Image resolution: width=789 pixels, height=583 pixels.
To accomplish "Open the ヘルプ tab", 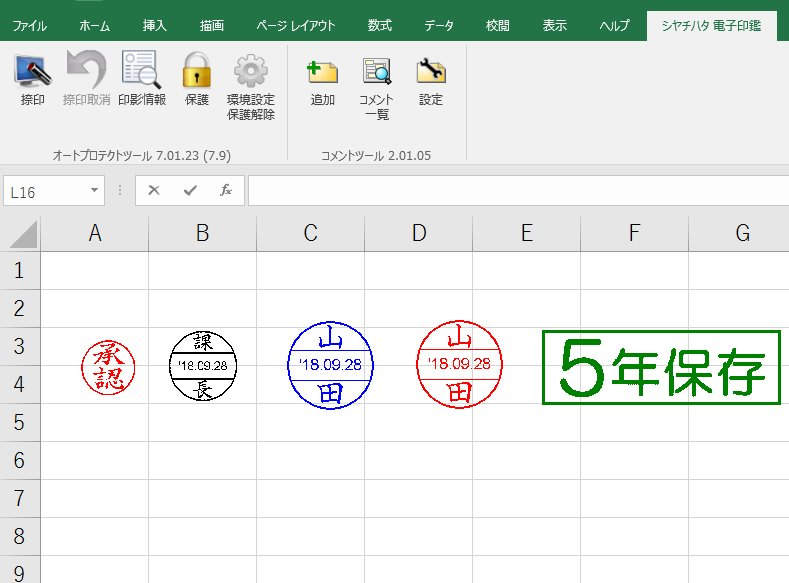I will pos(614,25).
